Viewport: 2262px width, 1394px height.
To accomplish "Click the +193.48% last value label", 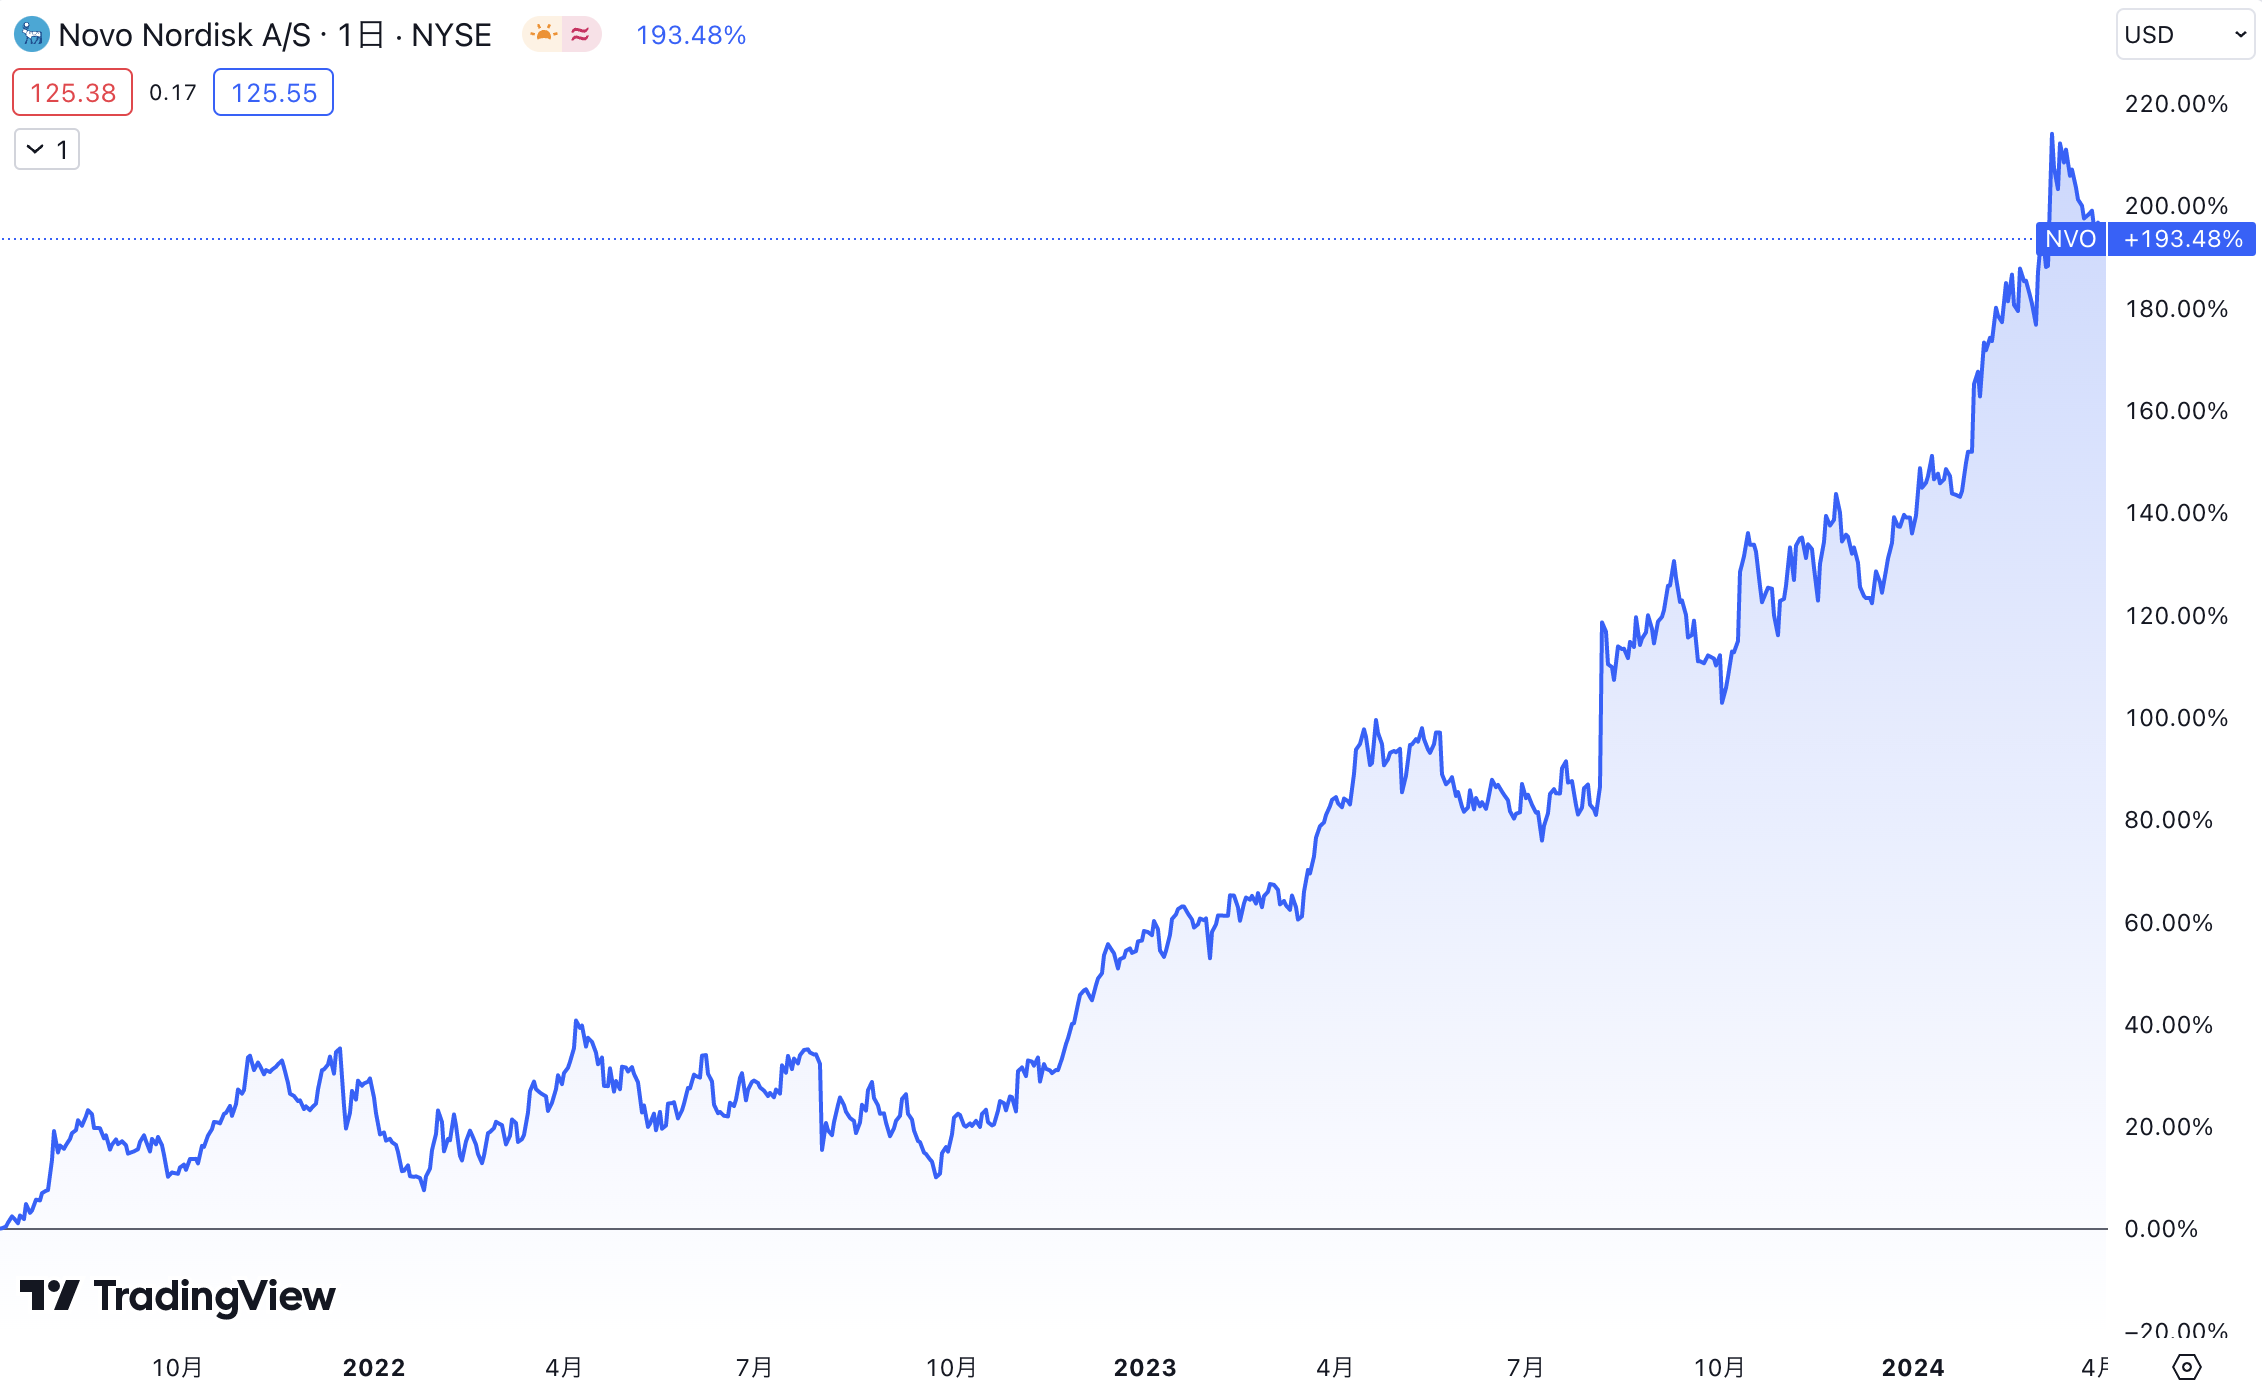I will click(x=2182, y=239).
